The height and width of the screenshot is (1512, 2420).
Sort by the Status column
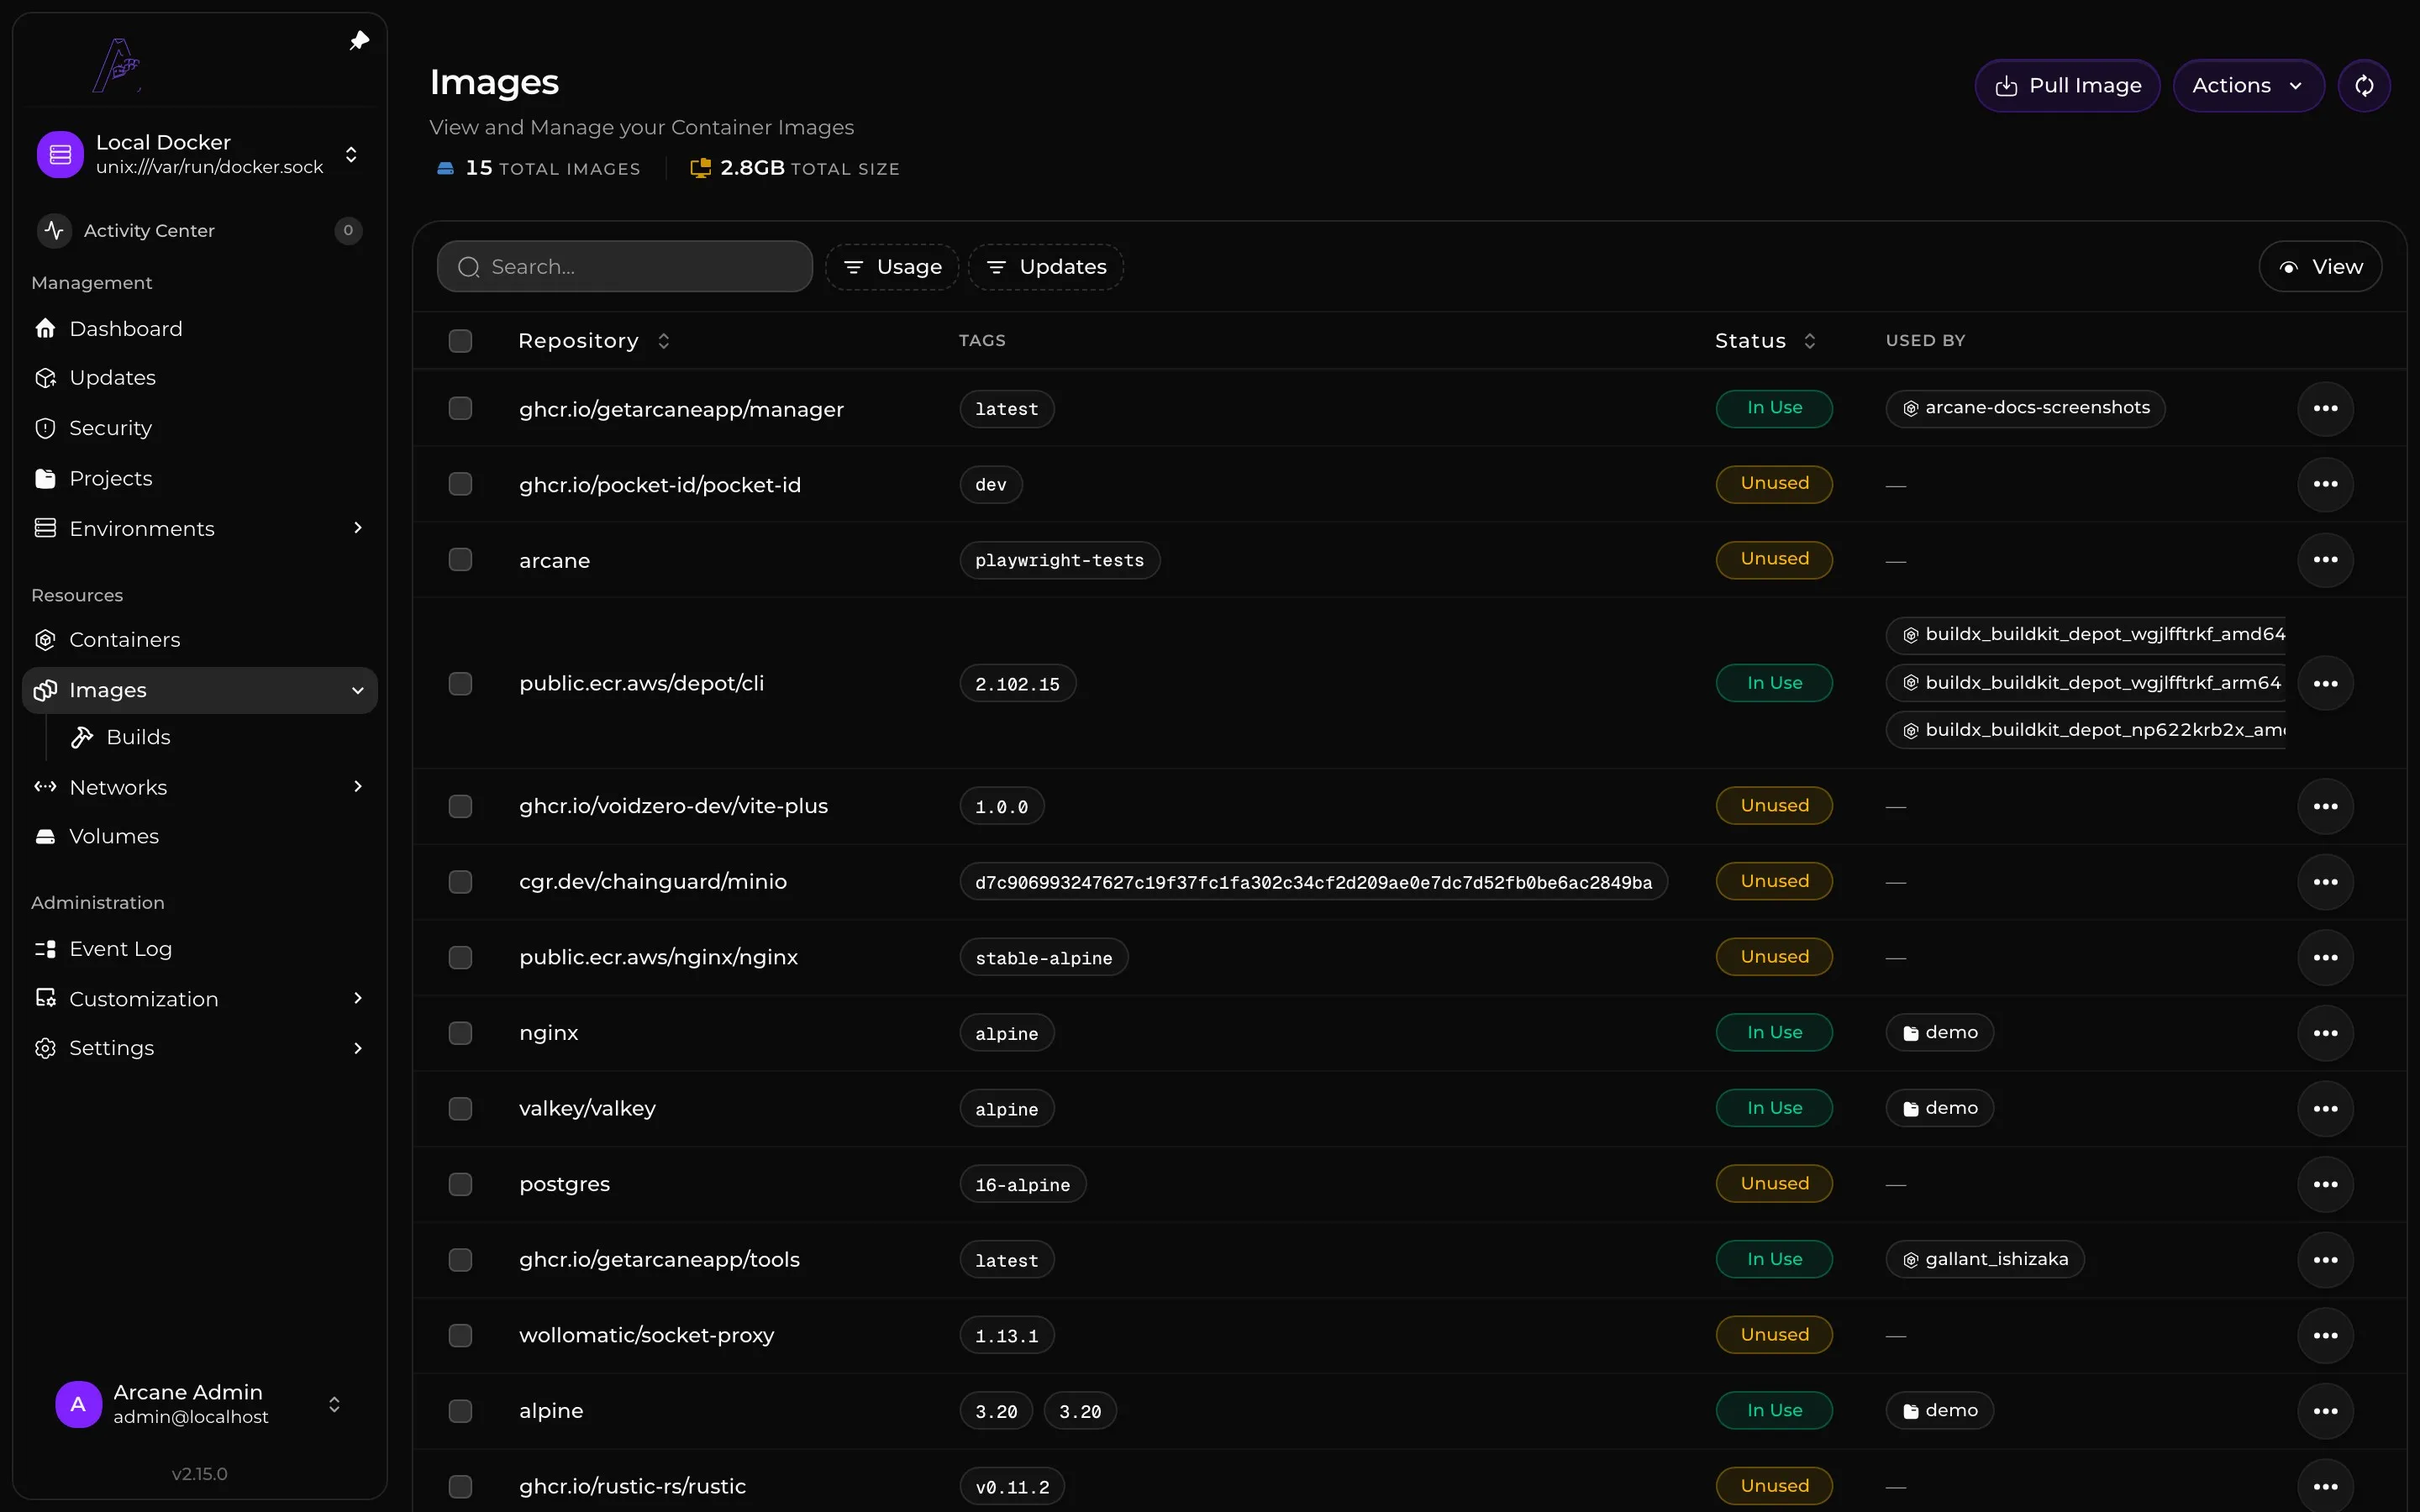(x=1765, y=341)
